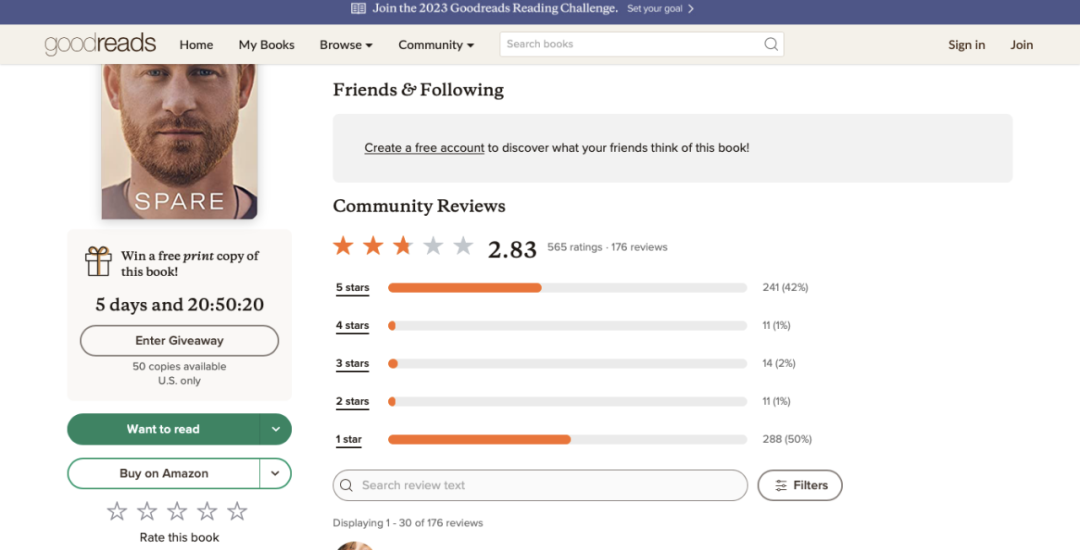Focus the Search review text field

pyautogui.click(x=540, y=485)
